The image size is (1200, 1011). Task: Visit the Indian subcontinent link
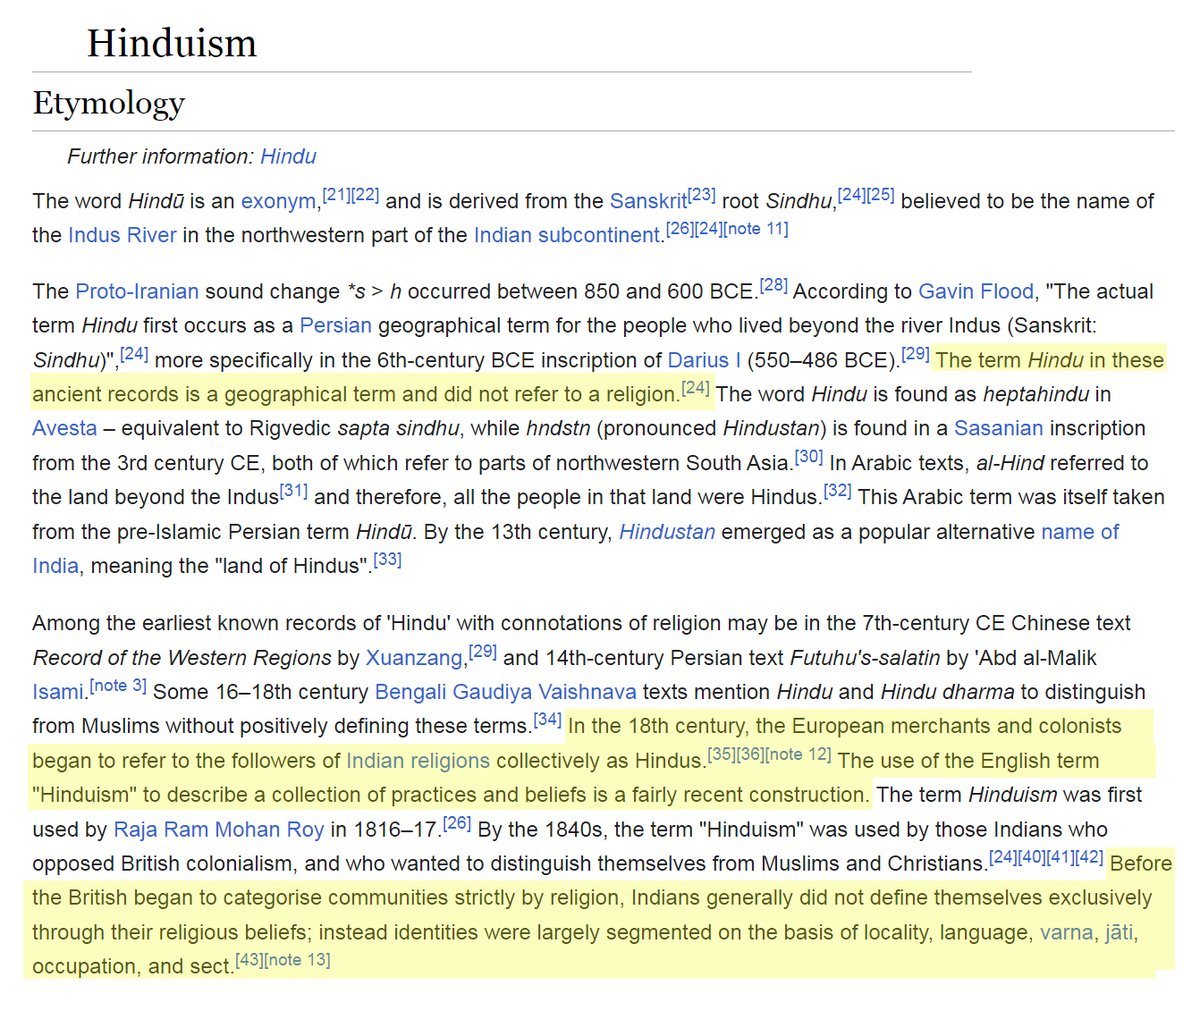click(x=567, y=235)
